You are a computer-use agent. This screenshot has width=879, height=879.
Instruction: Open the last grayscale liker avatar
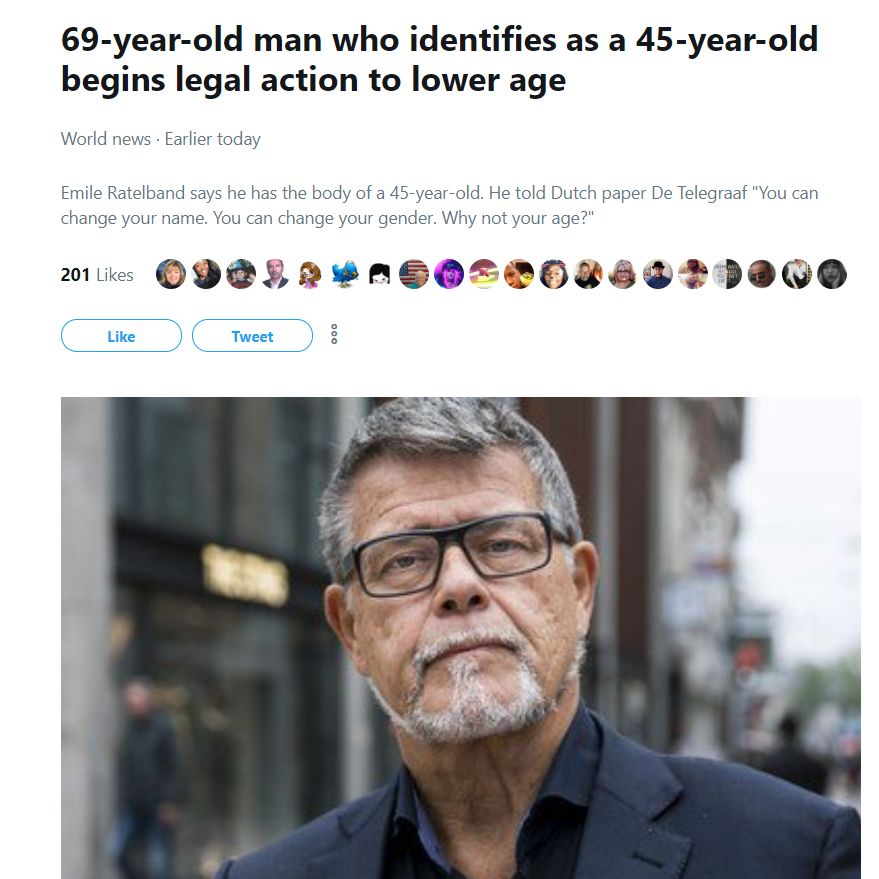click(x=832, y=274)
